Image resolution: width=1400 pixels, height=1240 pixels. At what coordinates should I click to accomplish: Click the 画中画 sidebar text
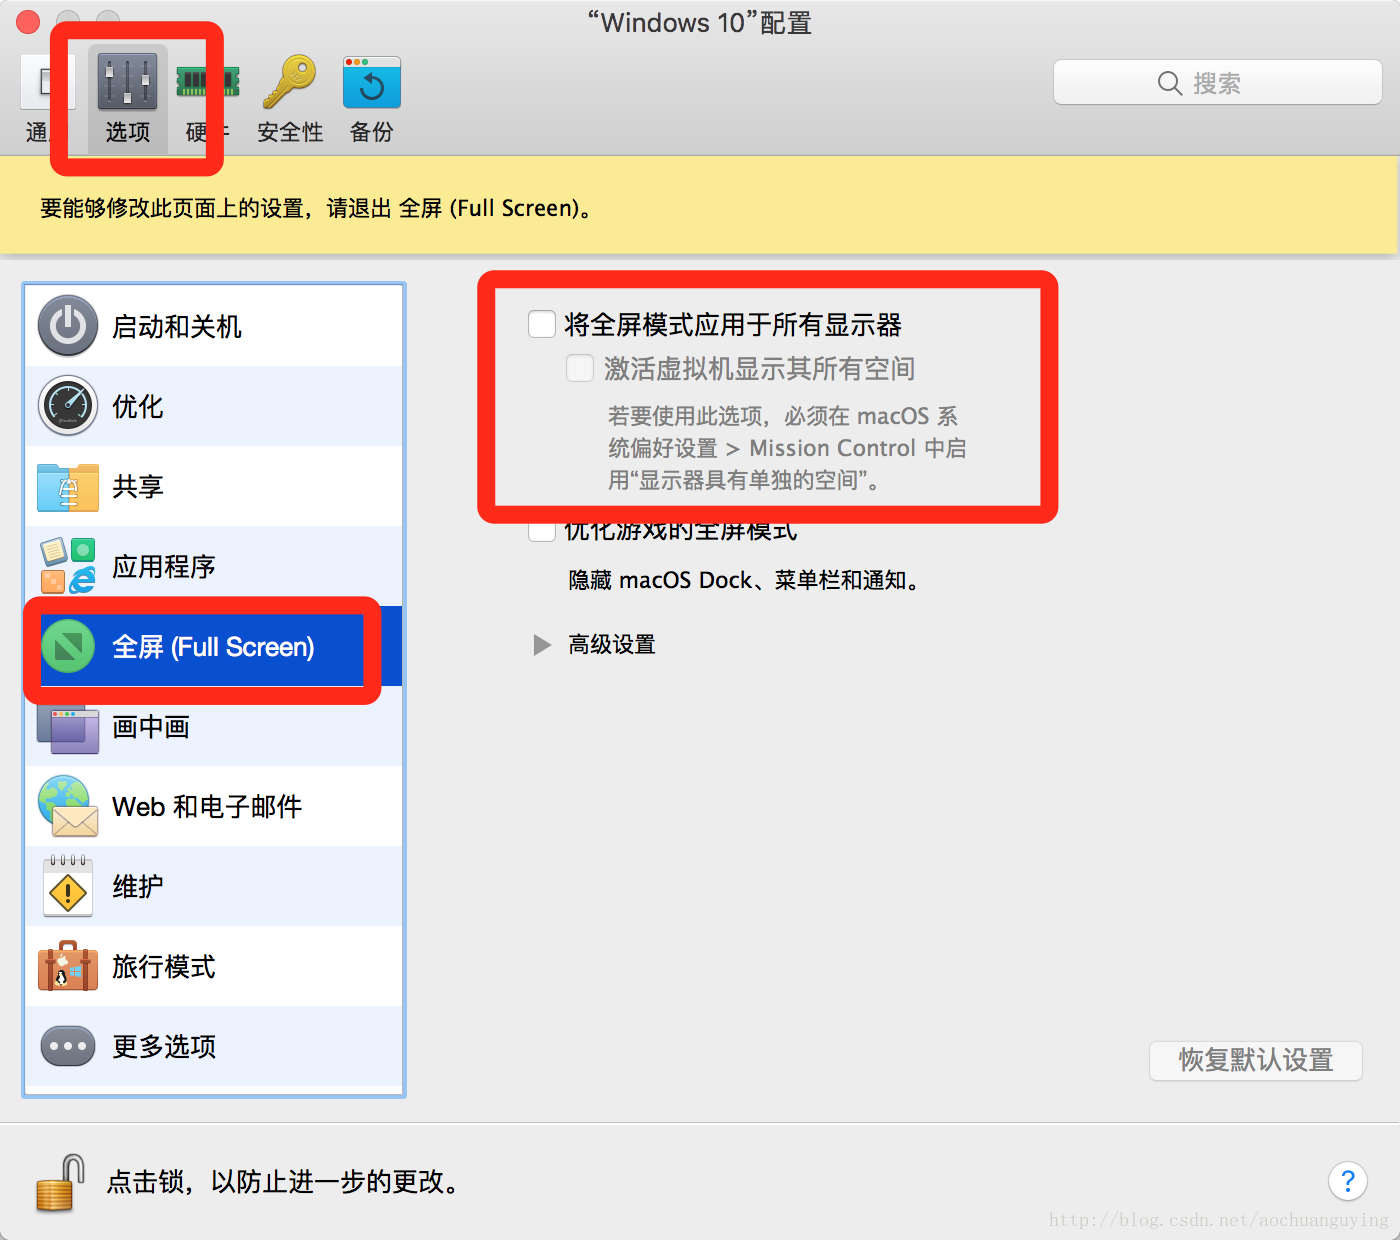click(x=151, y=727)
